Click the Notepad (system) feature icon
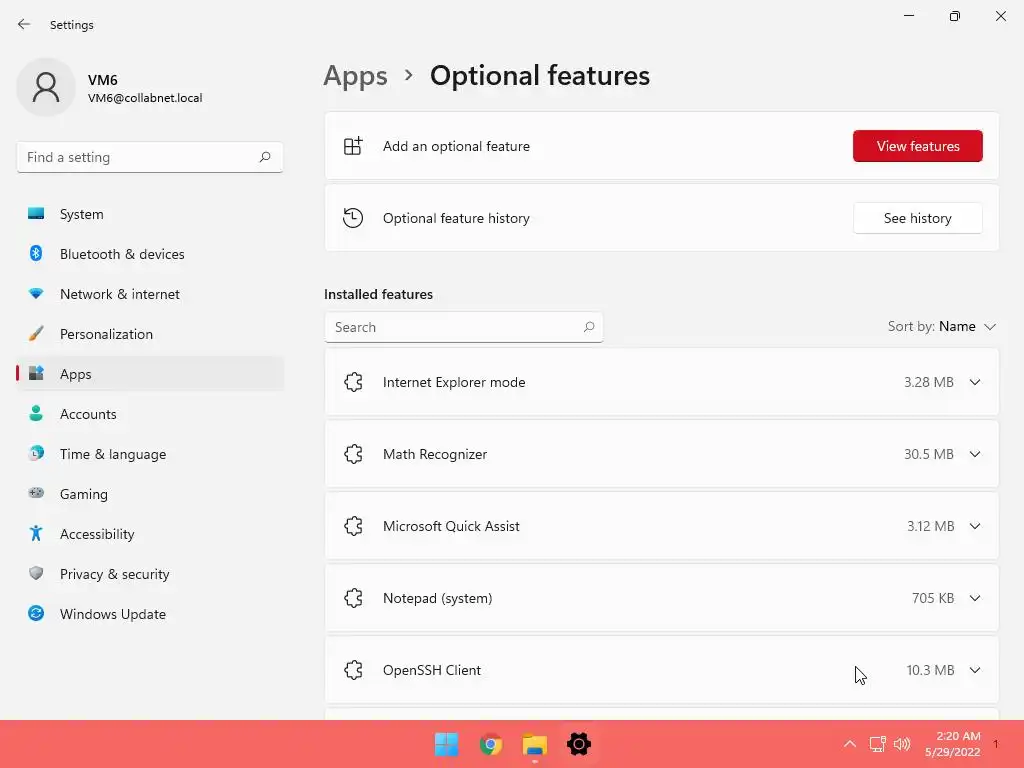 pyautogui.click(x=353, y=598)
